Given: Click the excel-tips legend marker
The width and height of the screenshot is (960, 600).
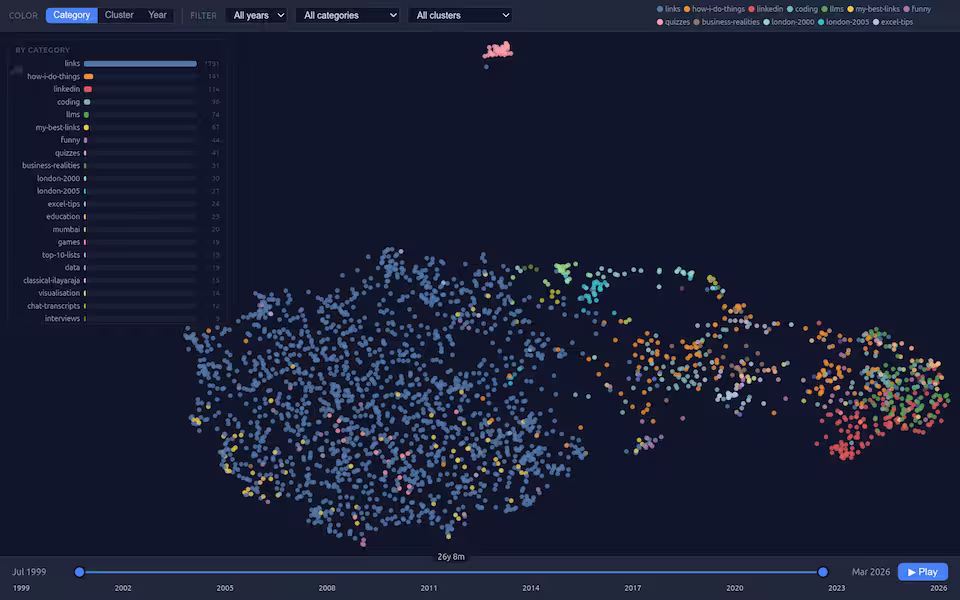Looking at the screenshot, I should (x=877, y=22).
